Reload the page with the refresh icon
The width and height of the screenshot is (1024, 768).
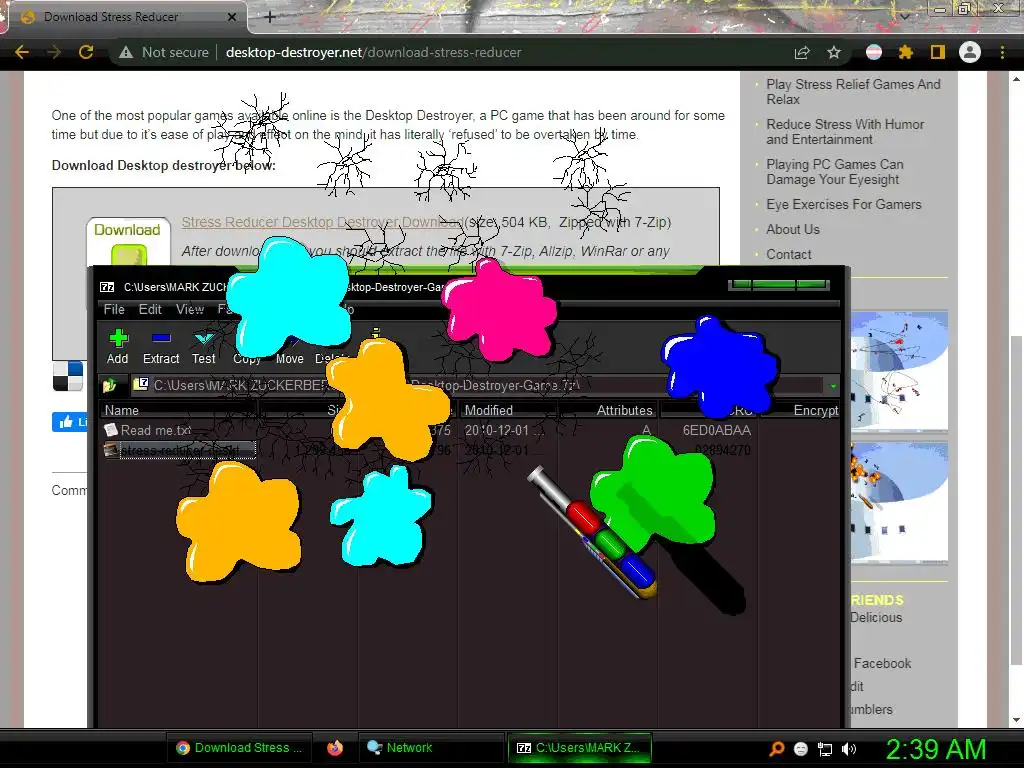click(86, 52)
